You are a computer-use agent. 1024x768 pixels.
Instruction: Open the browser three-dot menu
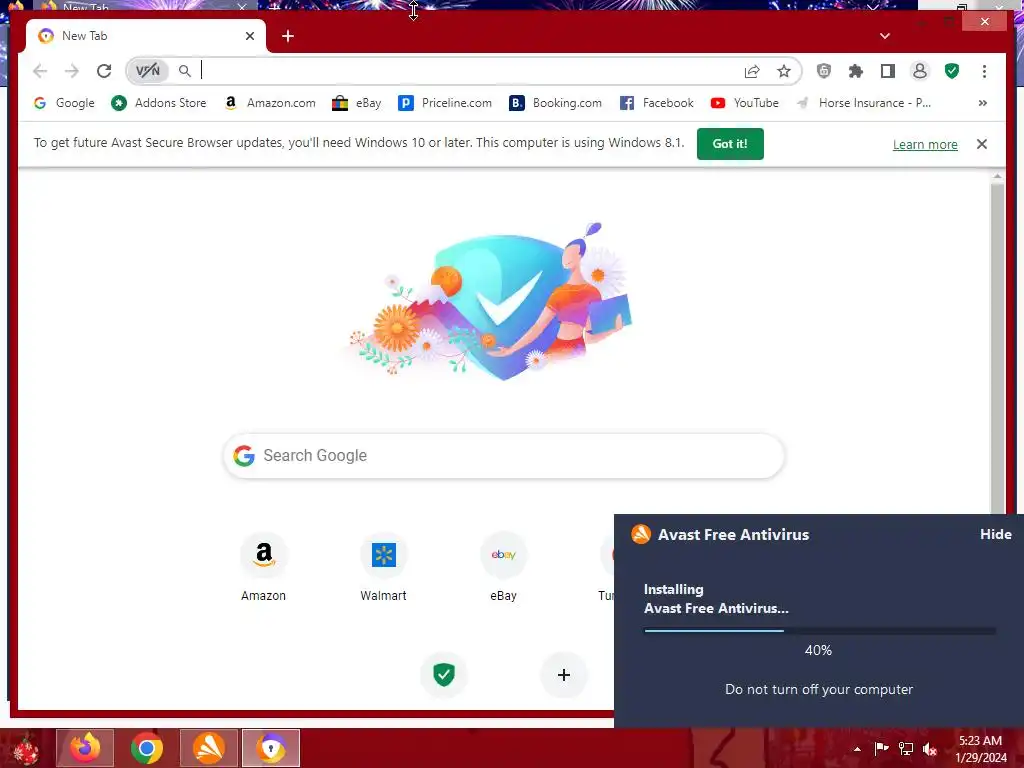pyautogui.click(x=984, y=71)
